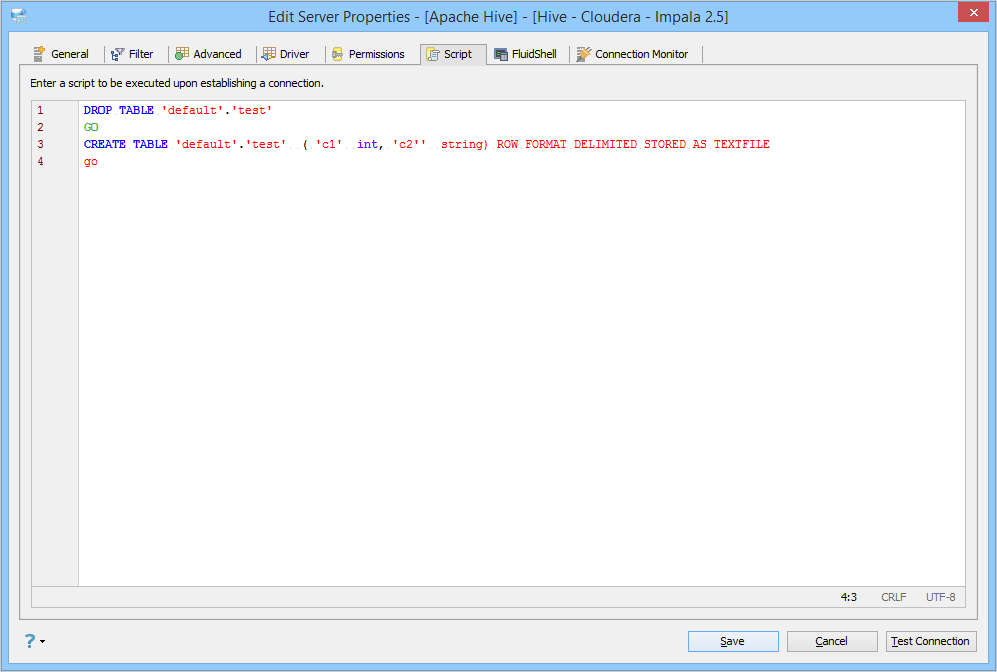Click the ROW keyword on line 3

(507, 144)
